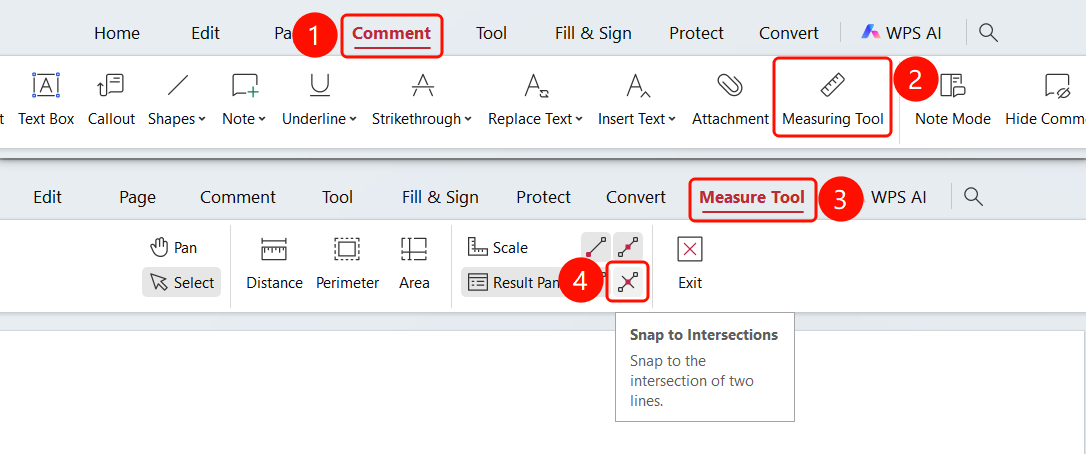
Task: Expand the Underline dropdown arrow
Action: coord(353,119)
